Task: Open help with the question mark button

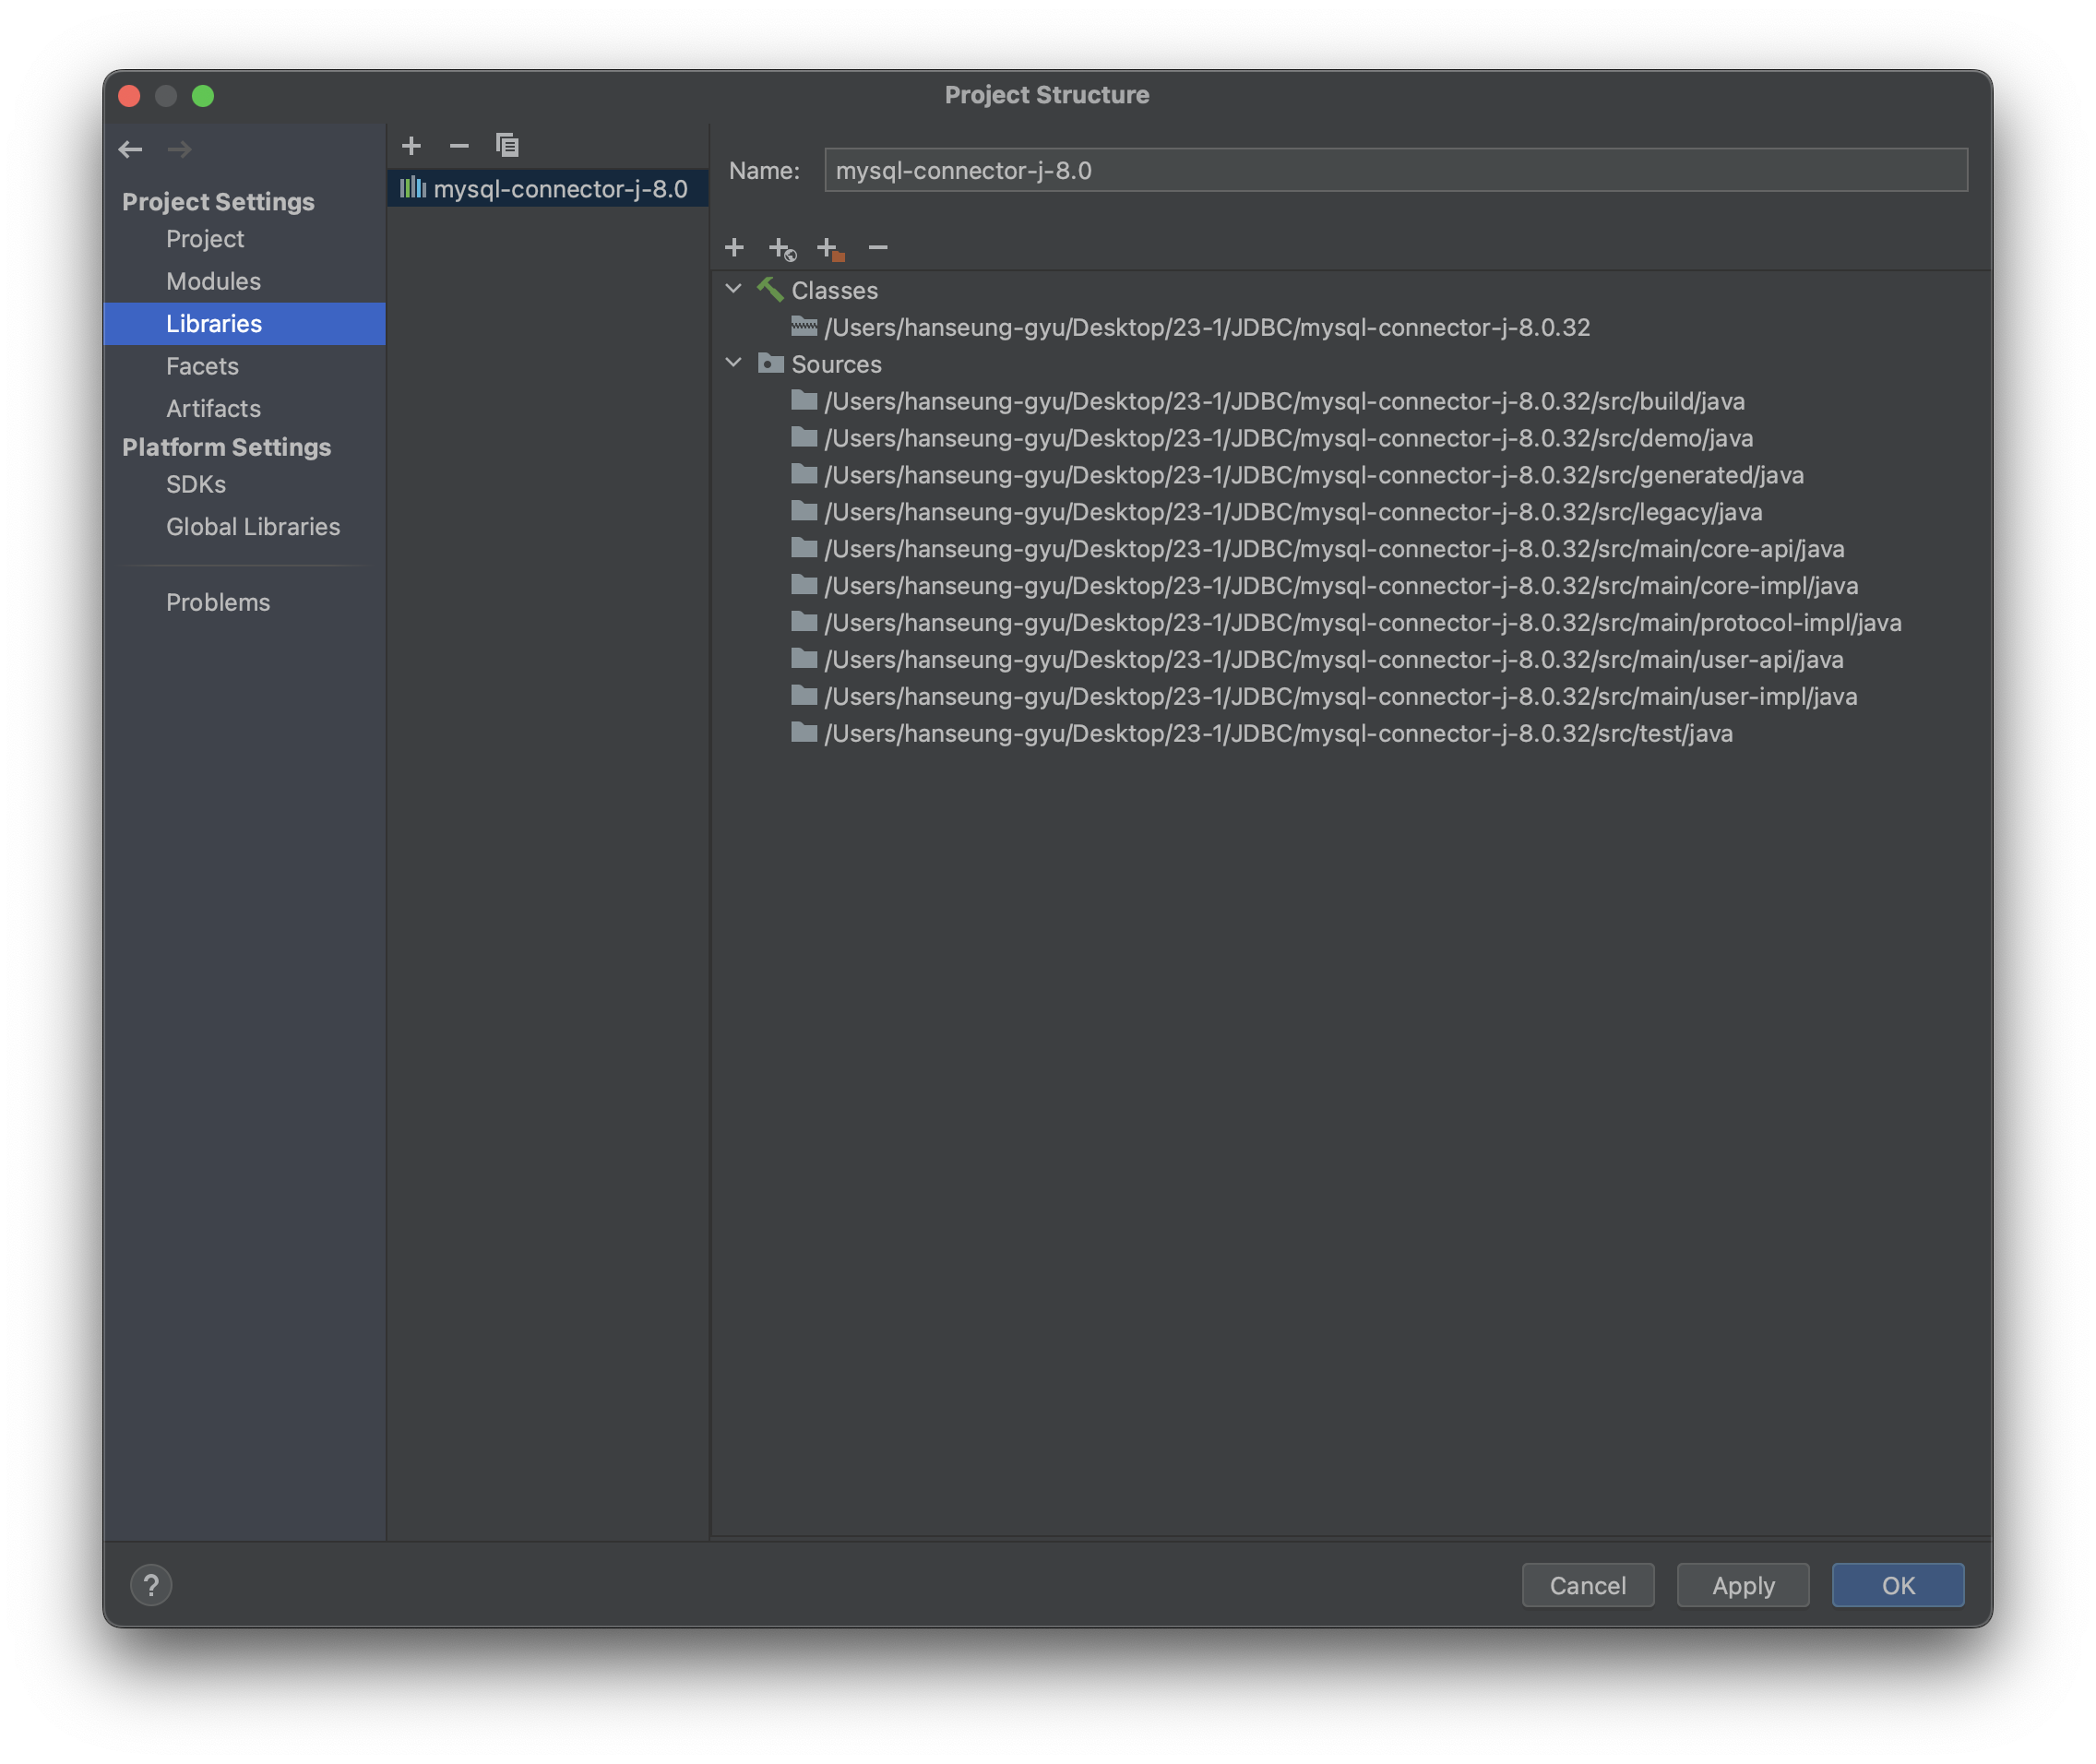Action: 151,1585
